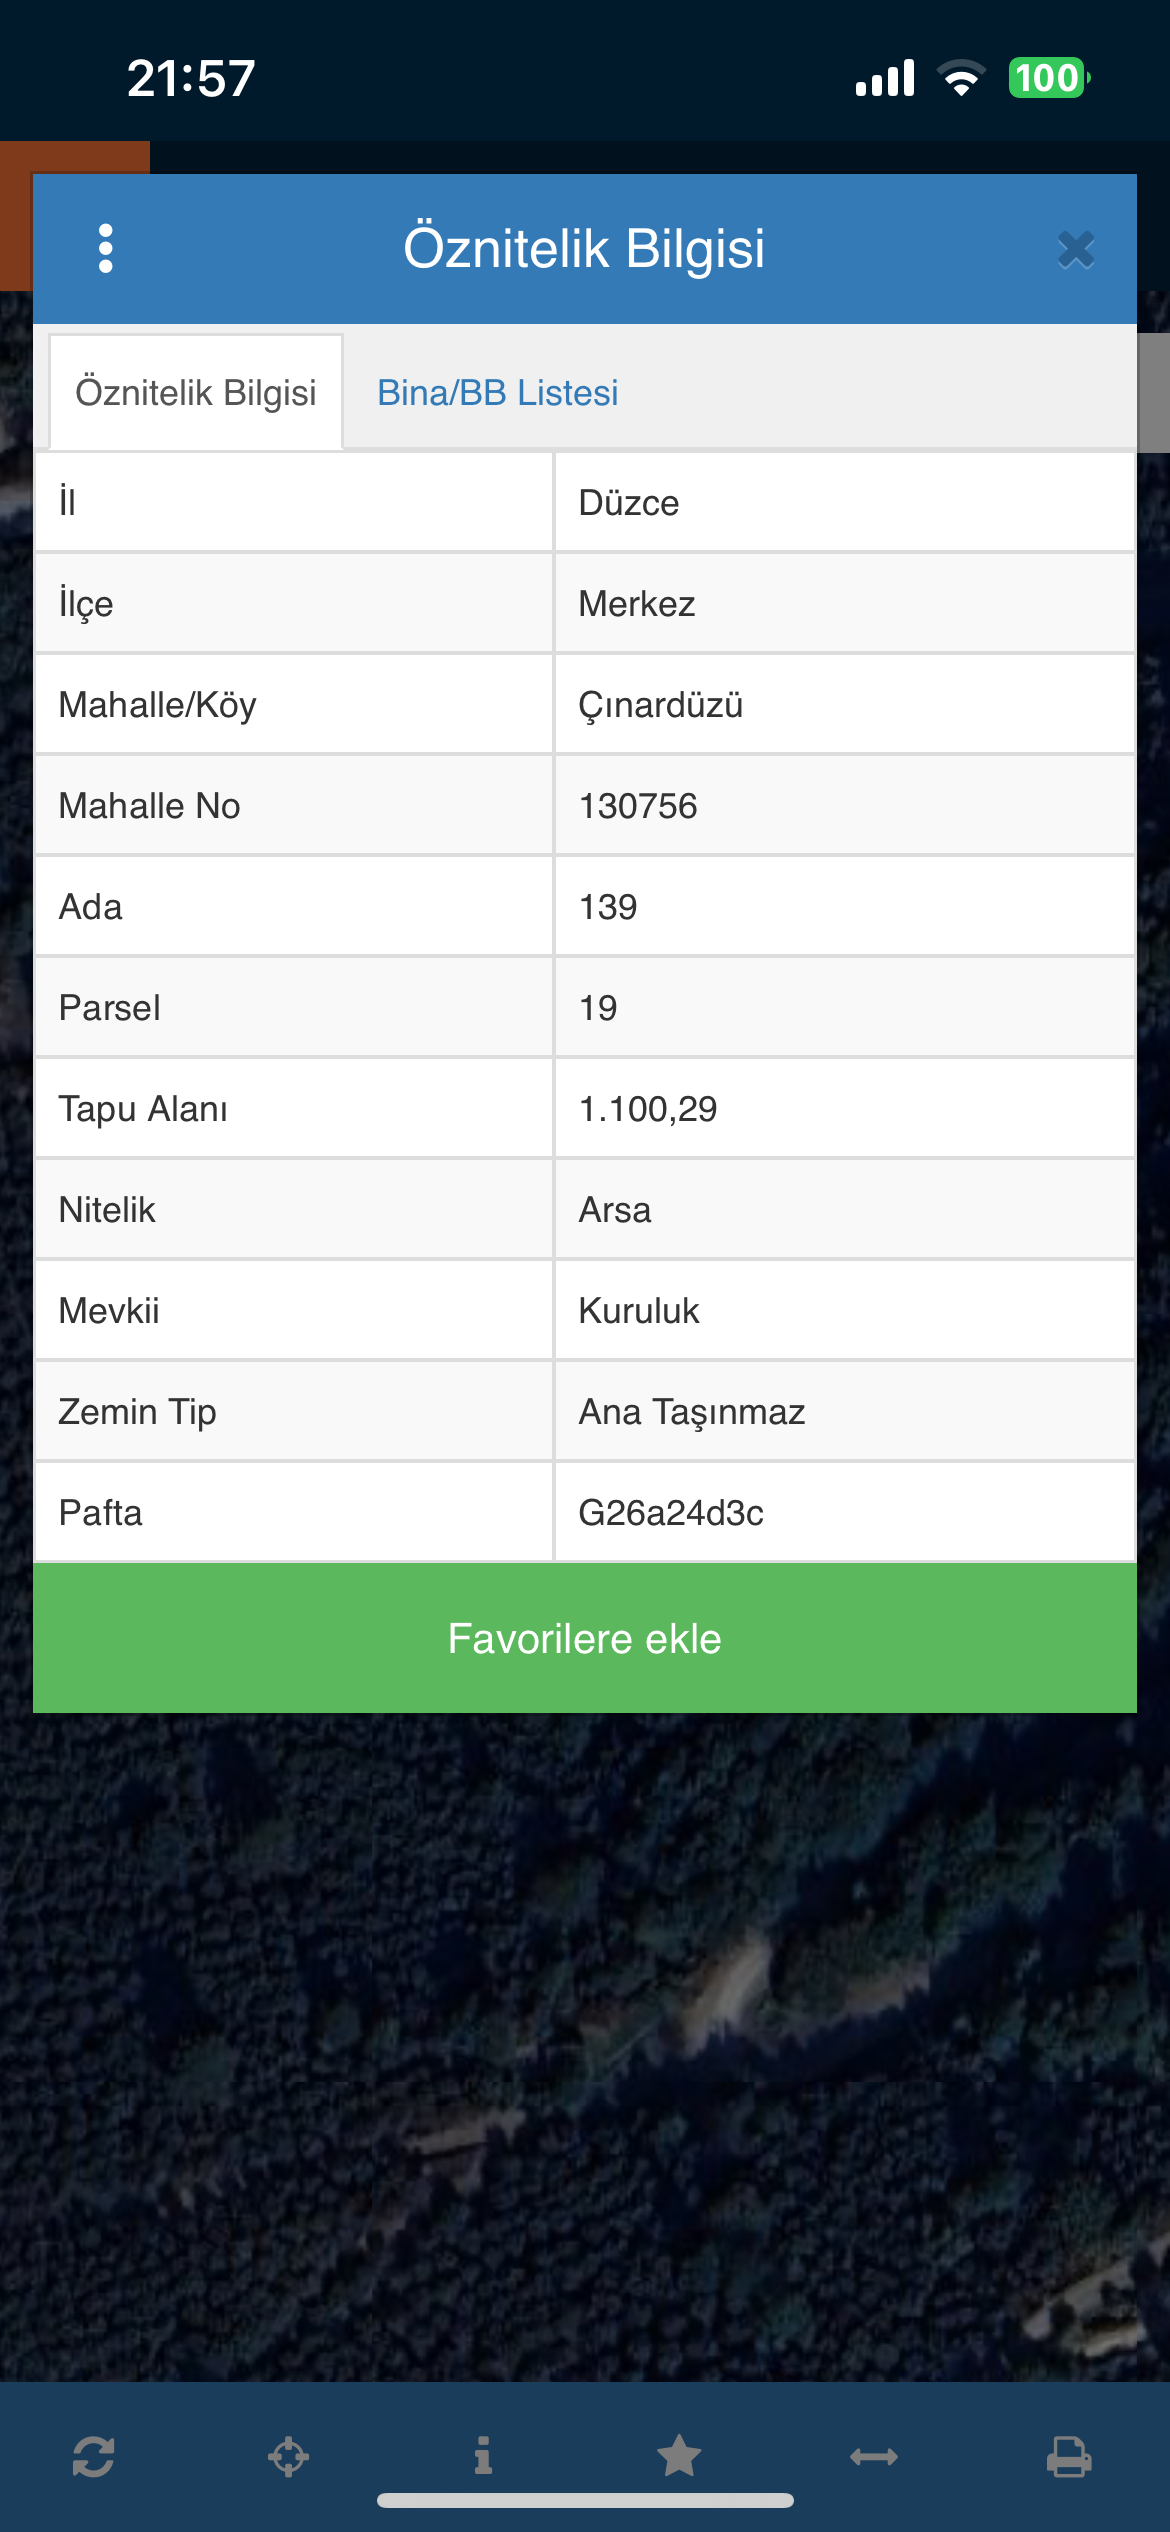The width and height of the screenshot is (1170, 2532).
Task: Open the three-dot options menu
Action: click(x=106, y=248)
